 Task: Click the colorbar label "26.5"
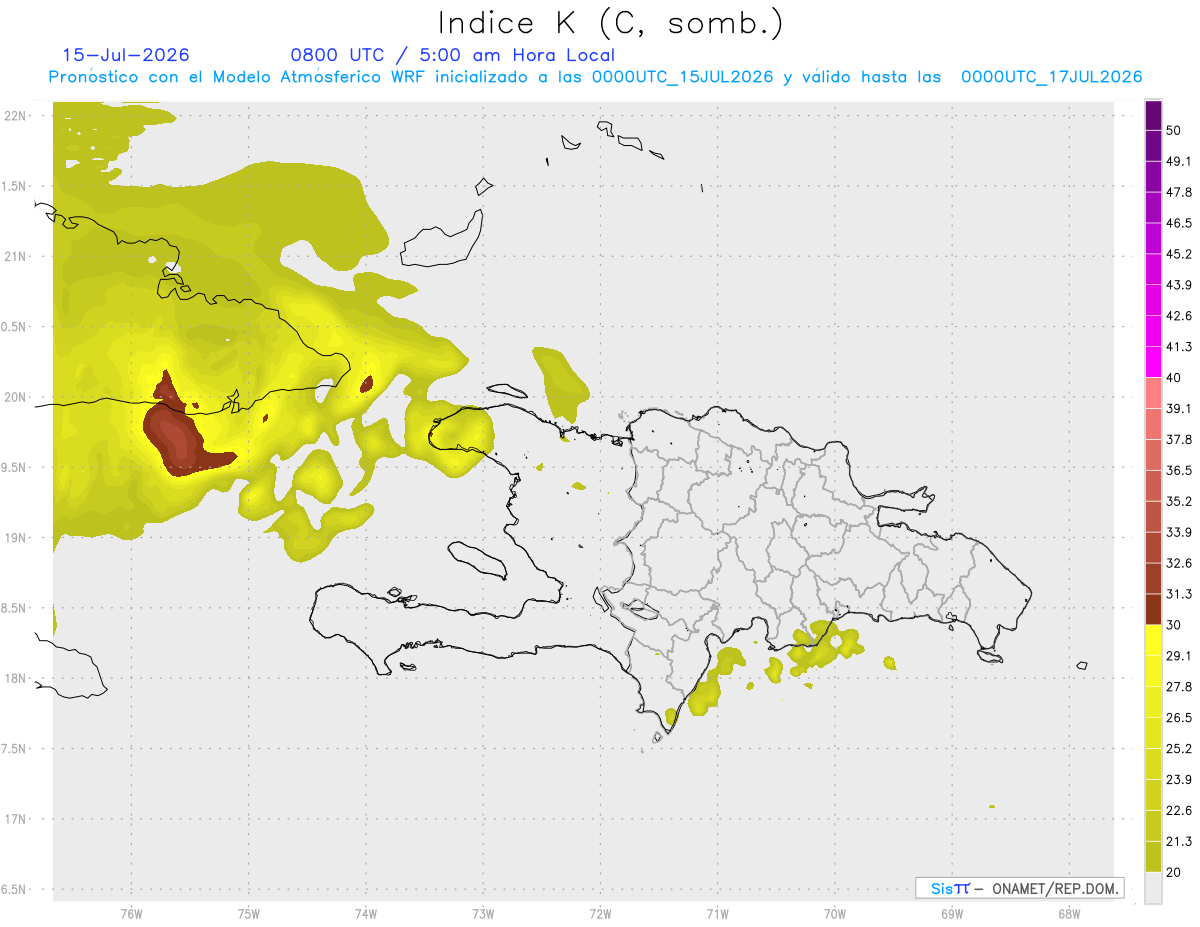[x=1180, y=717]
